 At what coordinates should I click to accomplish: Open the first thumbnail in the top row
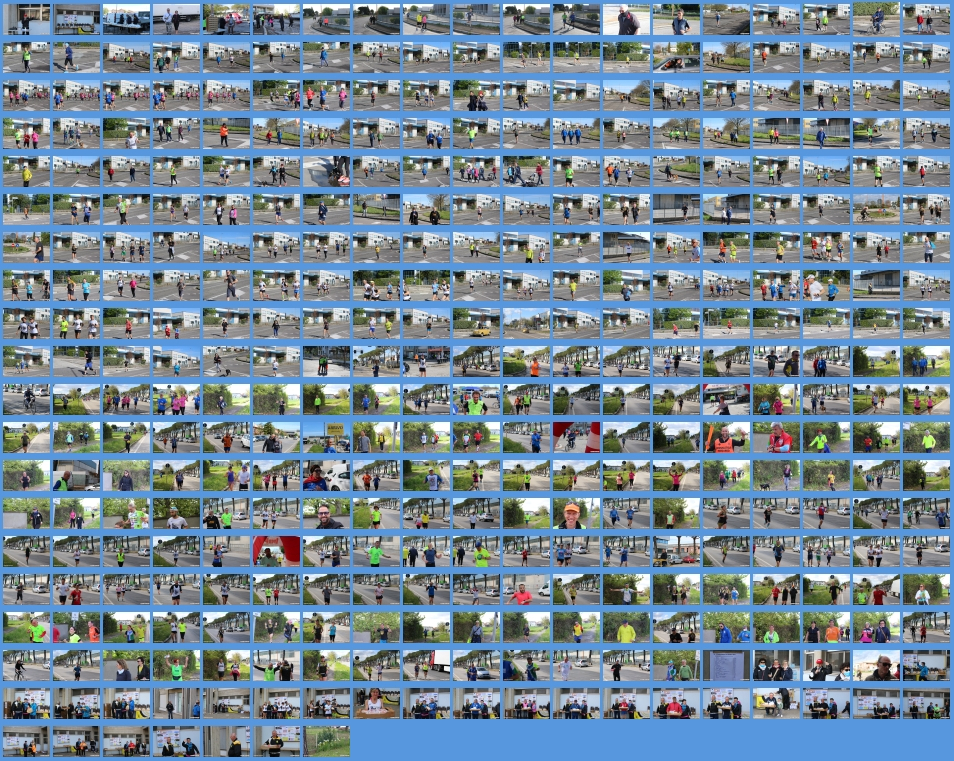(26, 19)
